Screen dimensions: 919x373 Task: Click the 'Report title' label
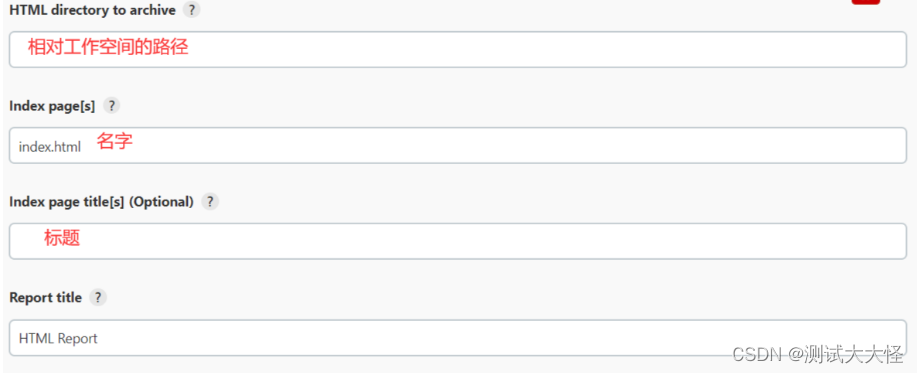pyautogui.click(x=46, y=297)
